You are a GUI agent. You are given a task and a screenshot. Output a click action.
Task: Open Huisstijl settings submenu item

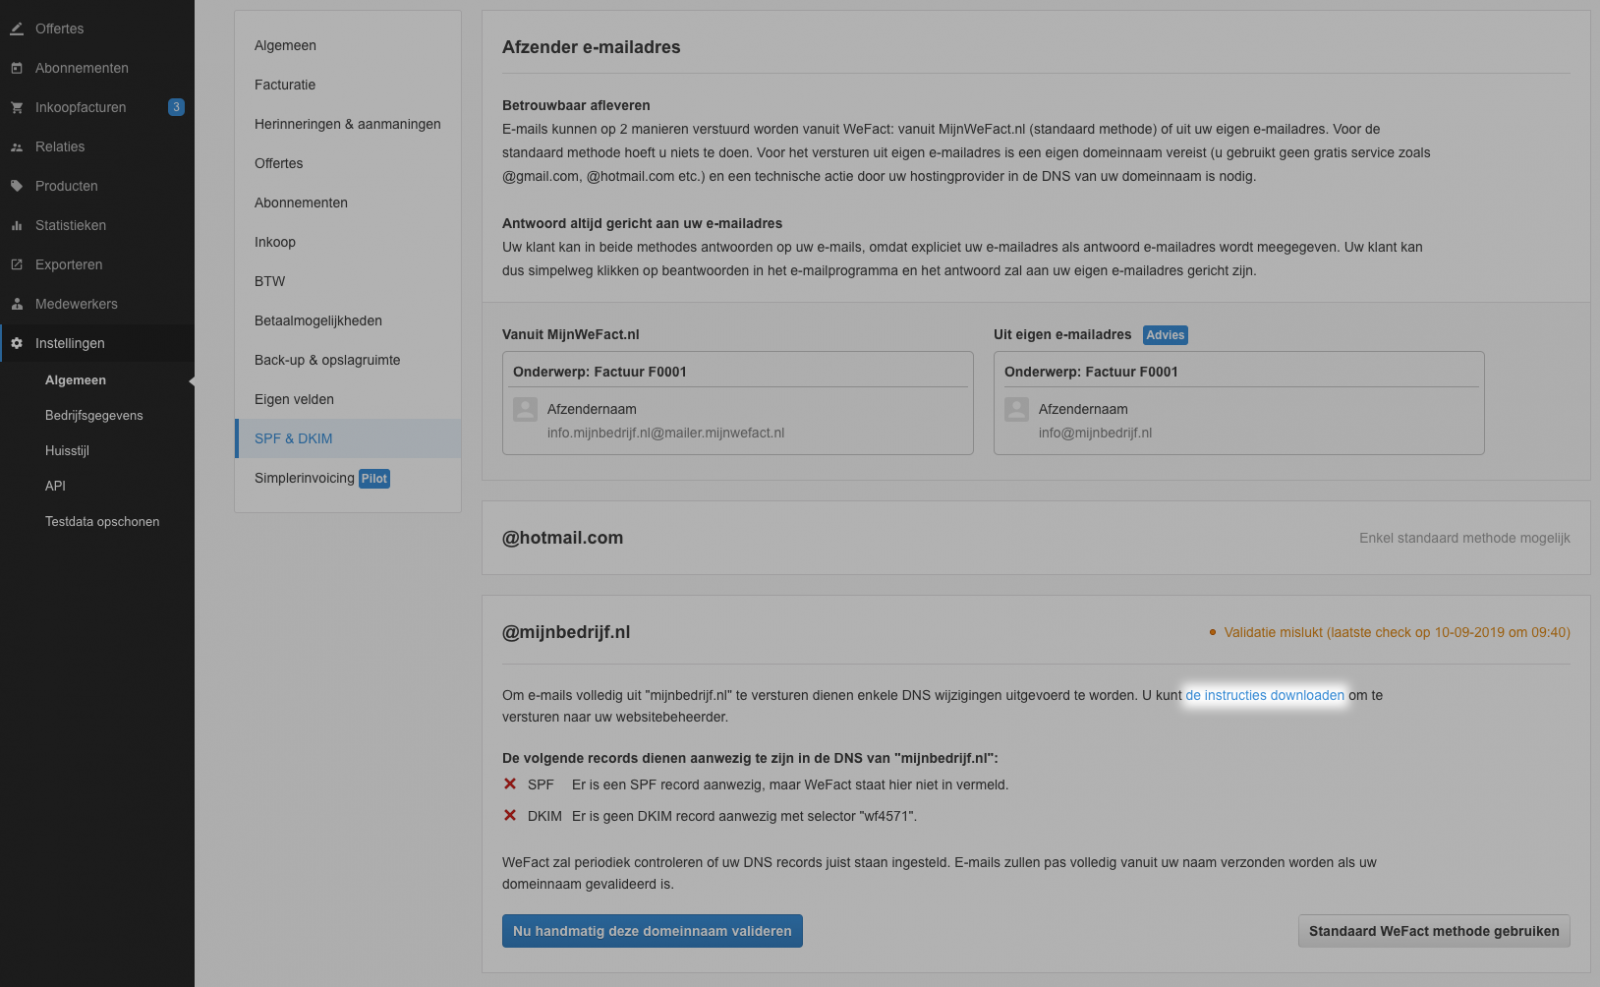(67, 451)
